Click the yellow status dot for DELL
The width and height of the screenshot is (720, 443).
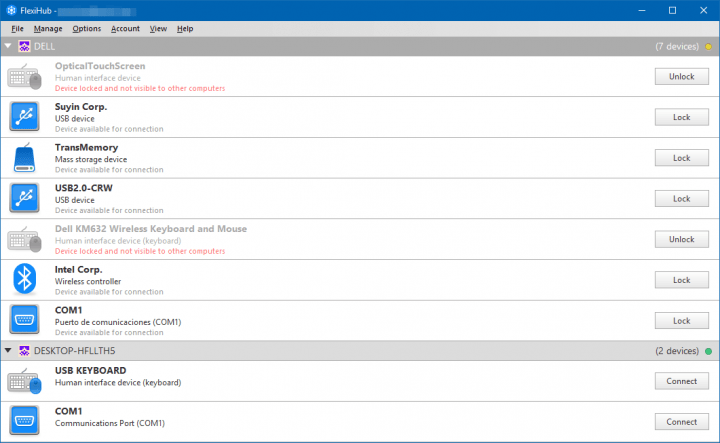(x=708, y=46)
